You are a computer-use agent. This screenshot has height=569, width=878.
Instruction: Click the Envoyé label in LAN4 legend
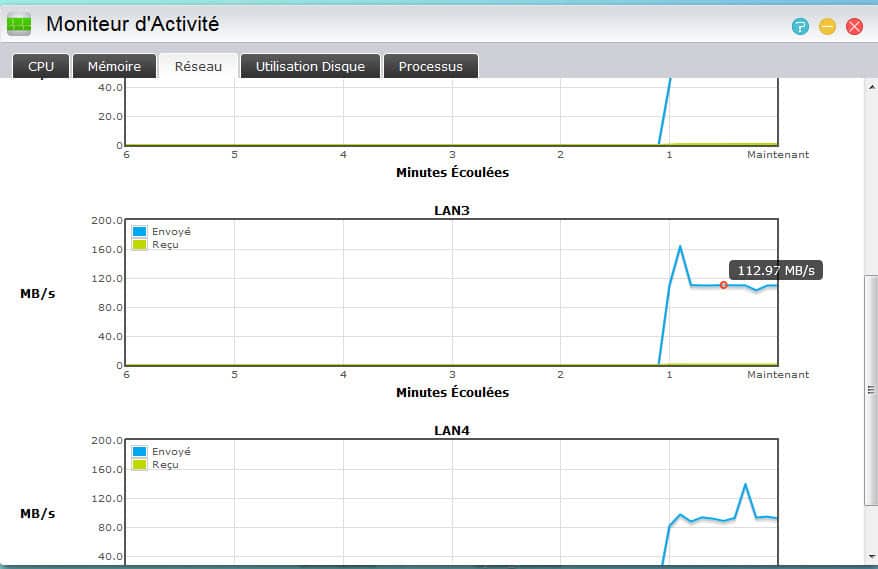[x=171, y=451]
